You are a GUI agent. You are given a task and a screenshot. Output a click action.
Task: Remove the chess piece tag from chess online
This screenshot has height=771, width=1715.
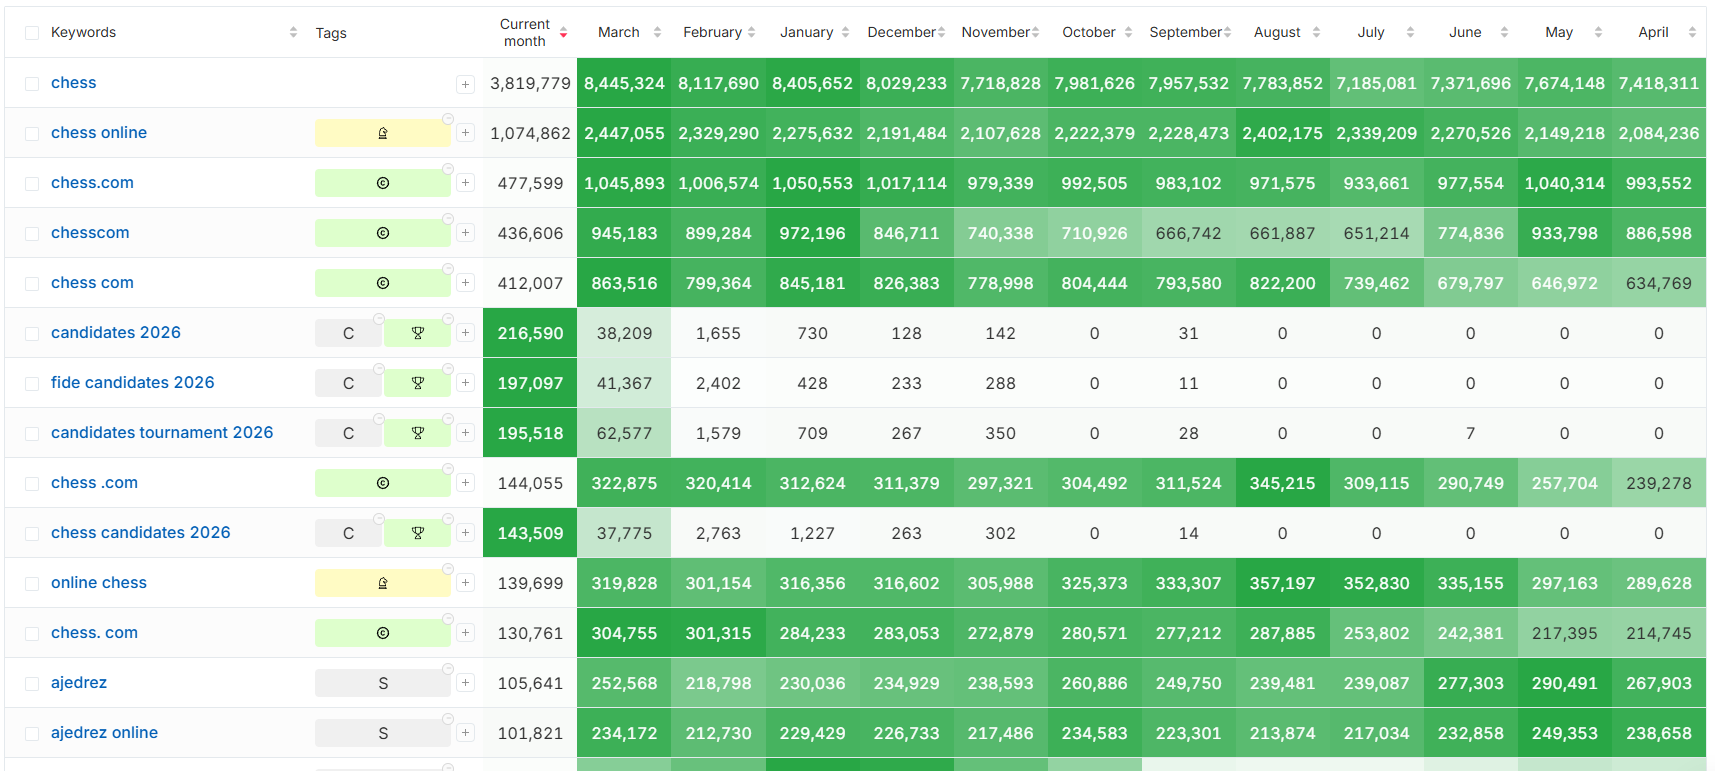(x=447, y=120)
